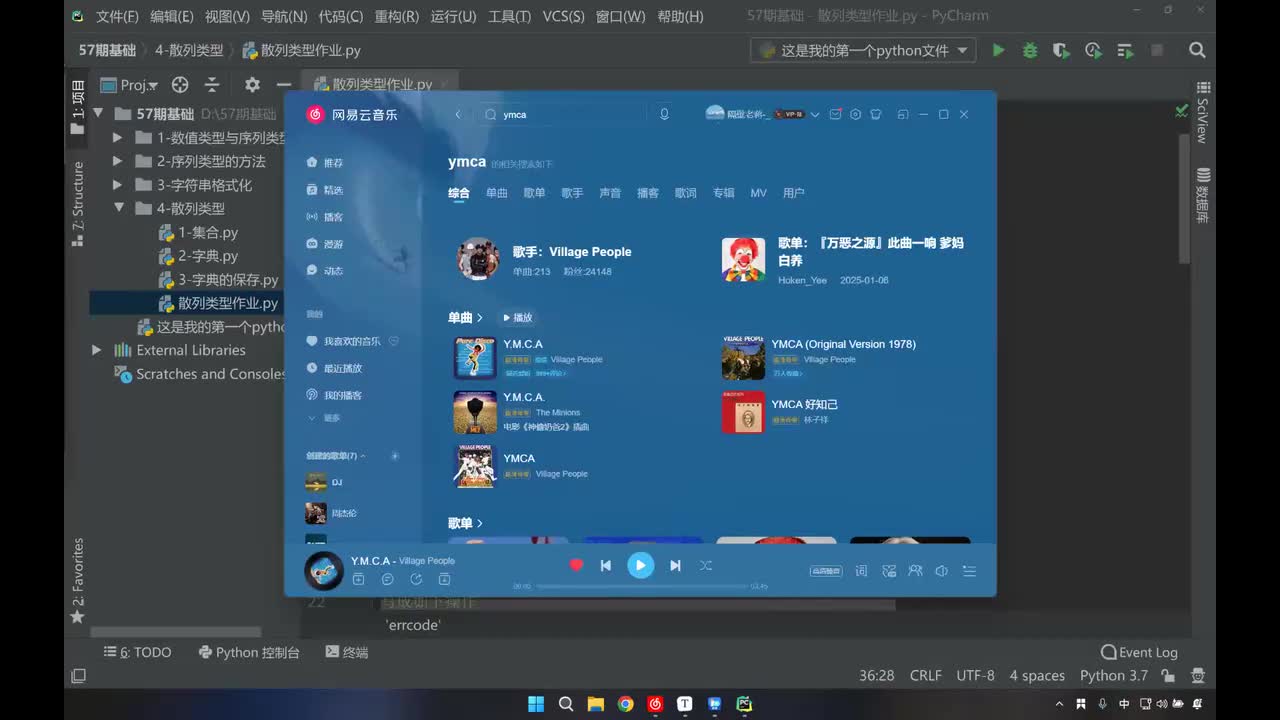Viewport: 1280px width, 720px height.
Task: Play the current song Y.M.C.A
Action: point(640,566)
